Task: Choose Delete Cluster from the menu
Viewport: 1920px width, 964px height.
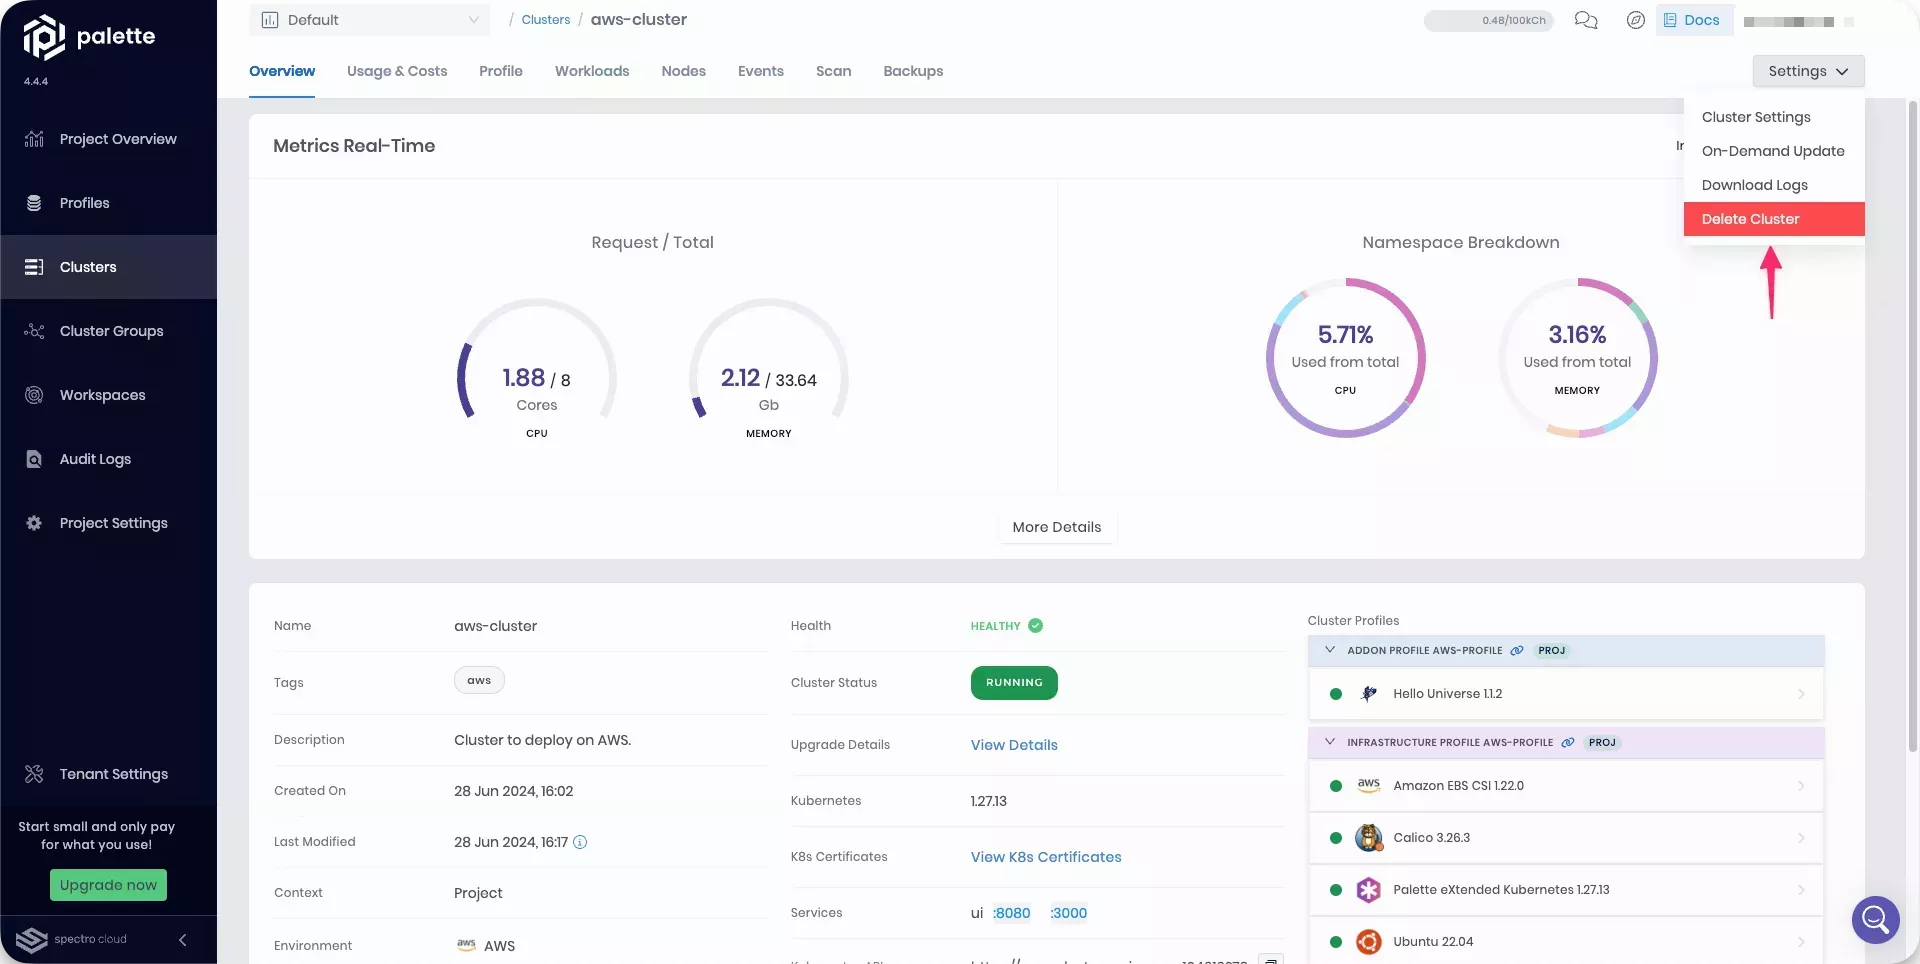Action: coord(1774,219)
